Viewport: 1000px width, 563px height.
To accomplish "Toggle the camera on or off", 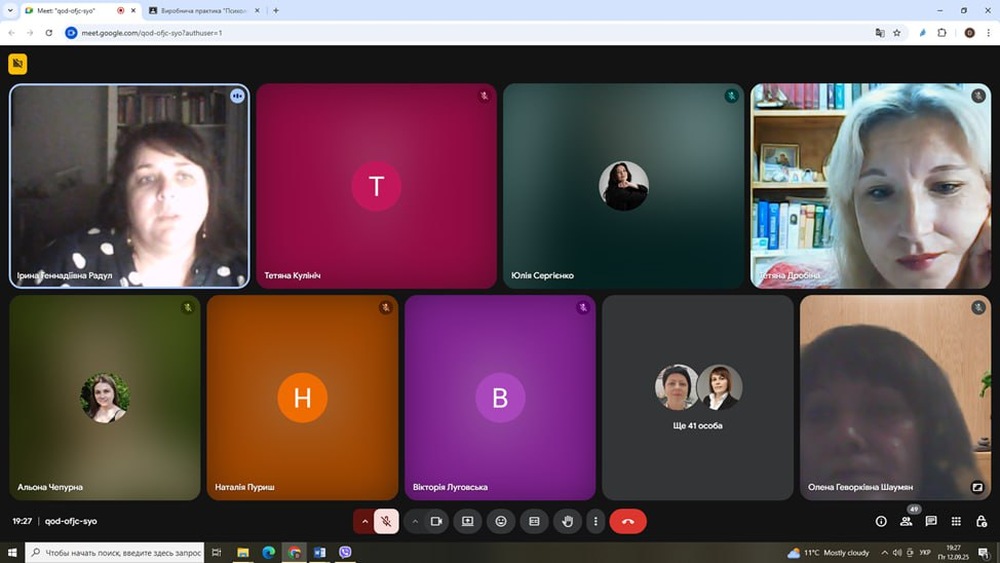I will coord(436,521).
